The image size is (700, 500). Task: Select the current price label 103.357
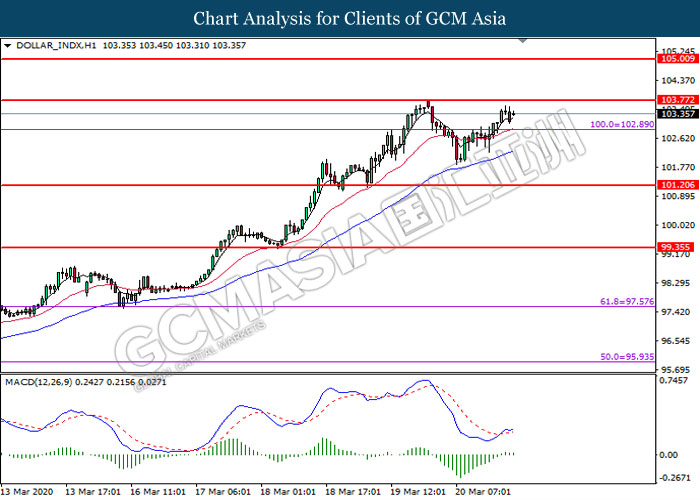(678, 114)
